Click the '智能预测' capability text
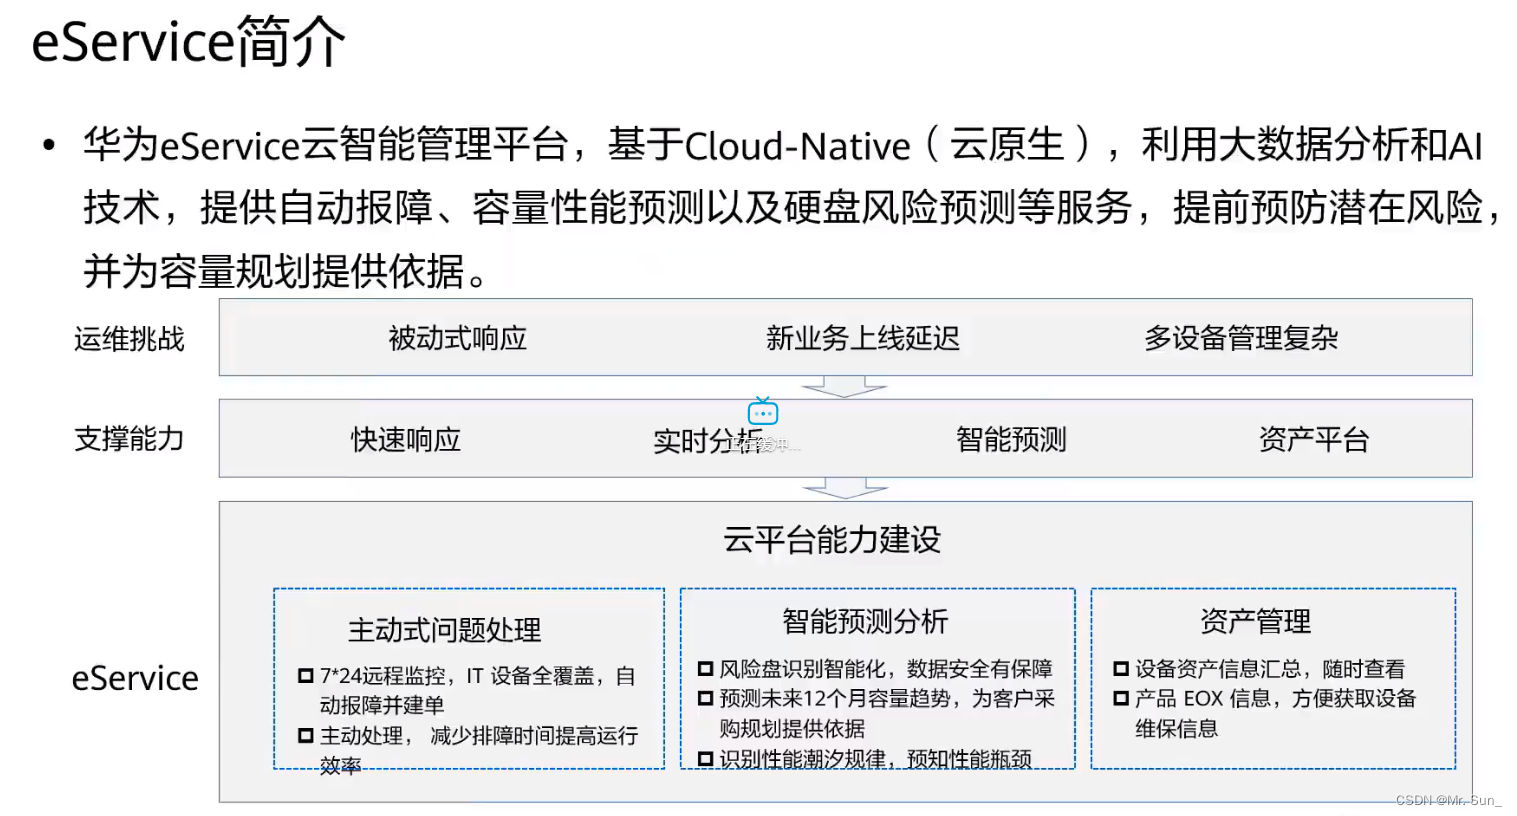This screenshot has width=1517, height=816. point(1011,439)
